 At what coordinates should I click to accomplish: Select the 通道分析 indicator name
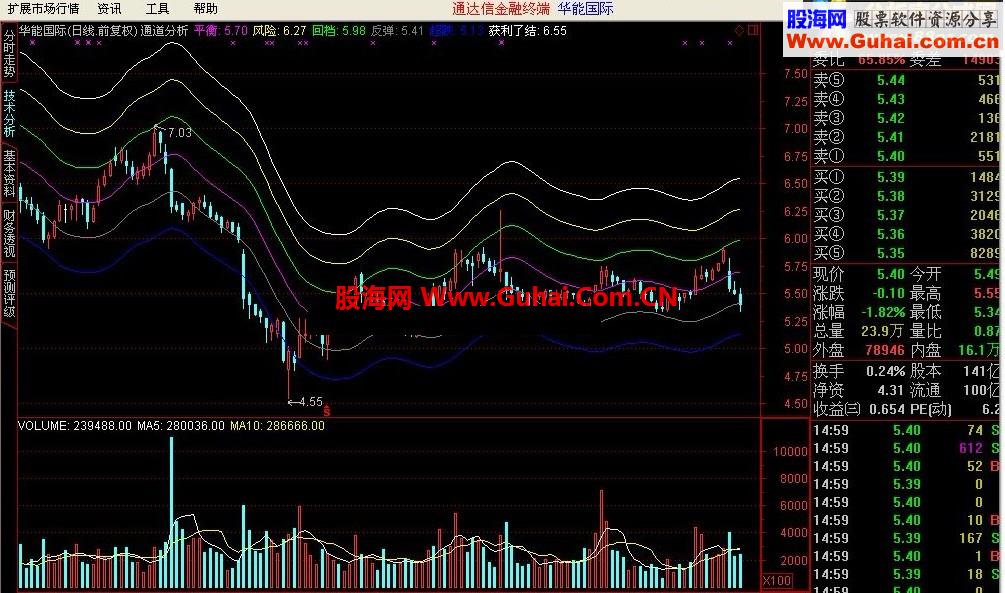[x=164, y=30]
